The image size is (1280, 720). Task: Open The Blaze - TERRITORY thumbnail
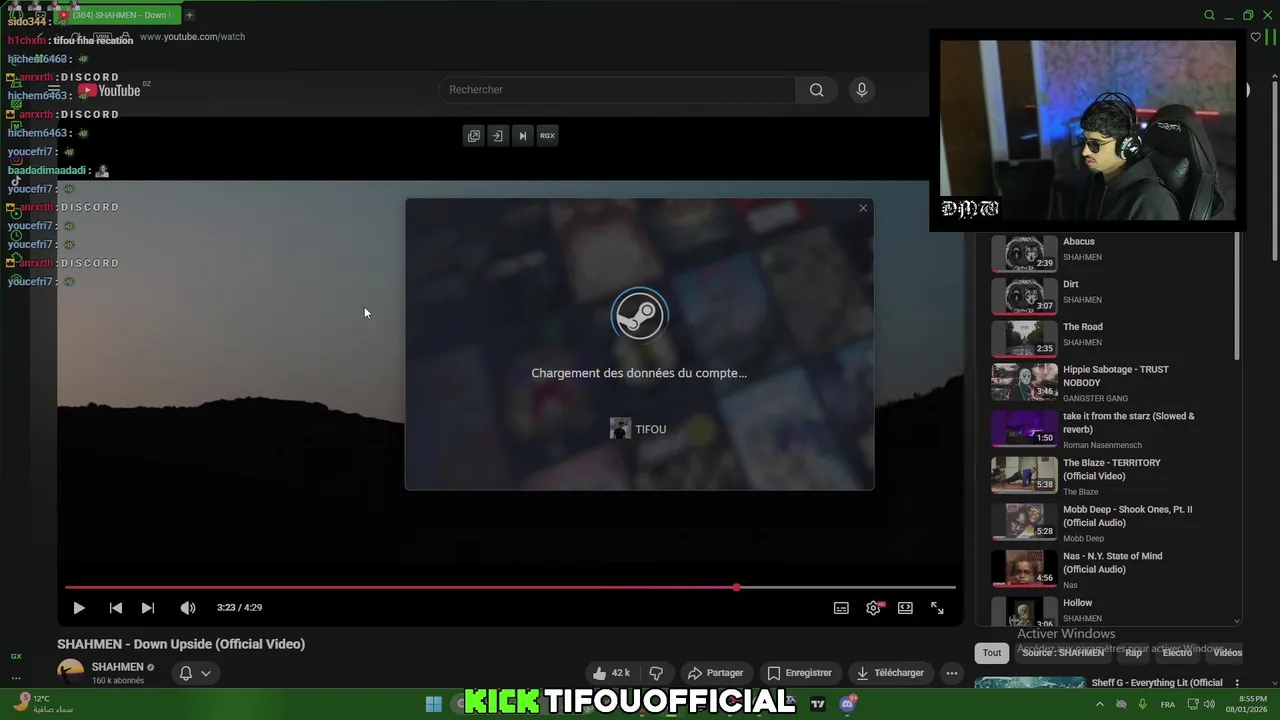pyautogui.click(x=1024, y=476)
